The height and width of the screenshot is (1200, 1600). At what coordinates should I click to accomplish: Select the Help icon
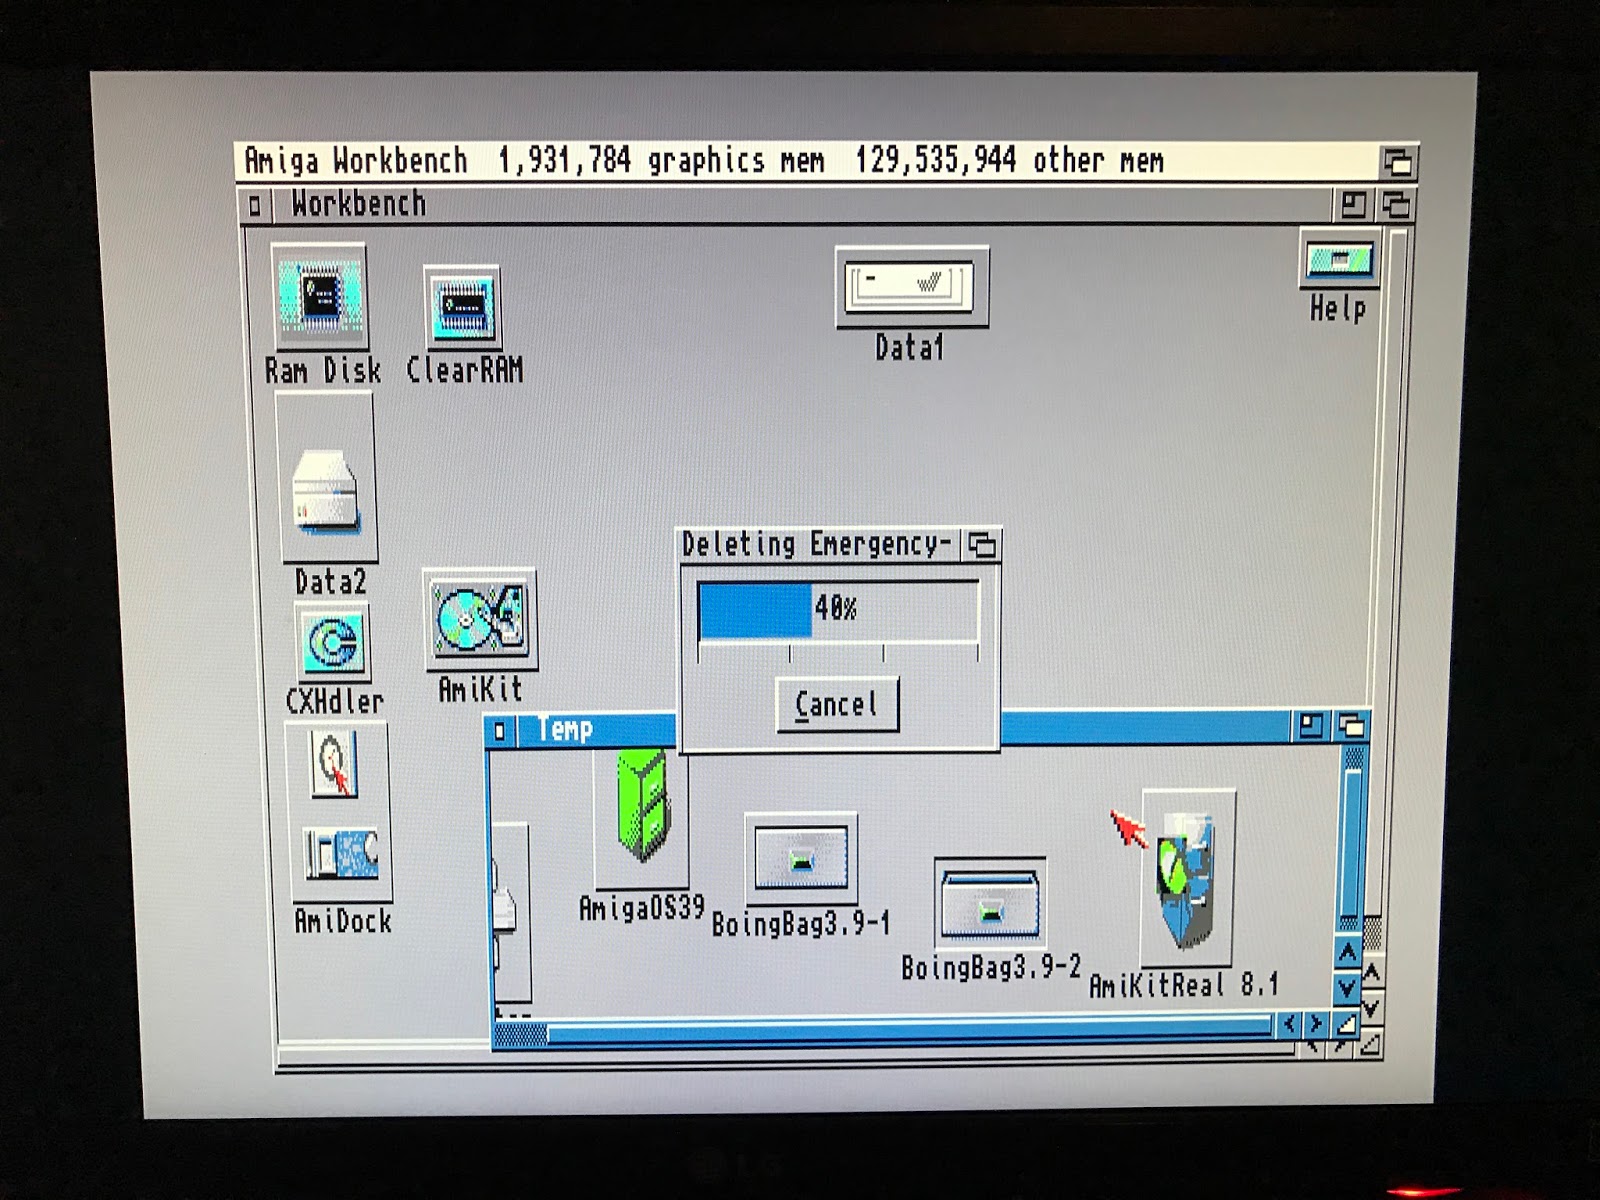1340,260
